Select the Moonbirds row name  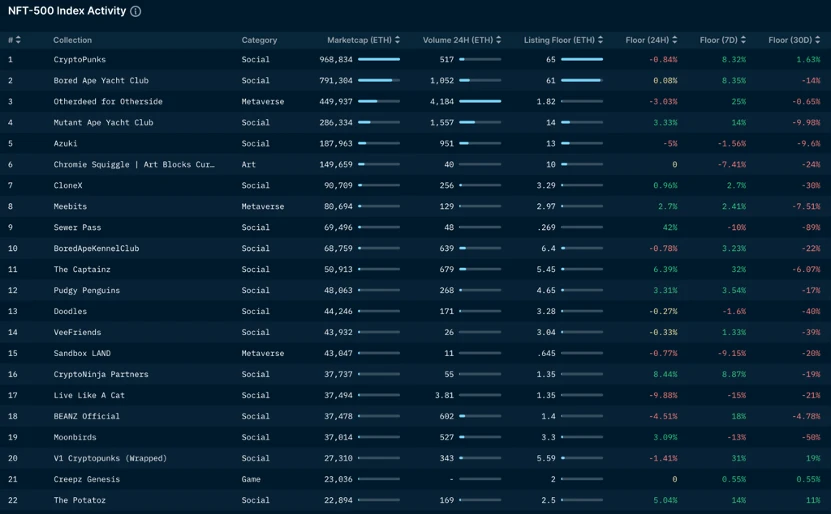click(75, 437)
